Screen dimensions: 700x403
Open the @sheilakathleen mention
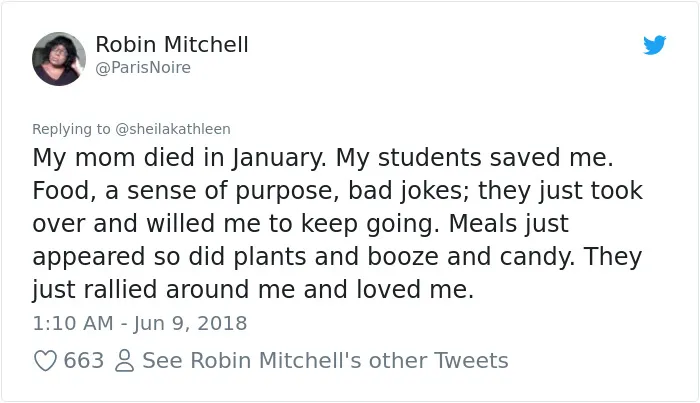[173, 129]
